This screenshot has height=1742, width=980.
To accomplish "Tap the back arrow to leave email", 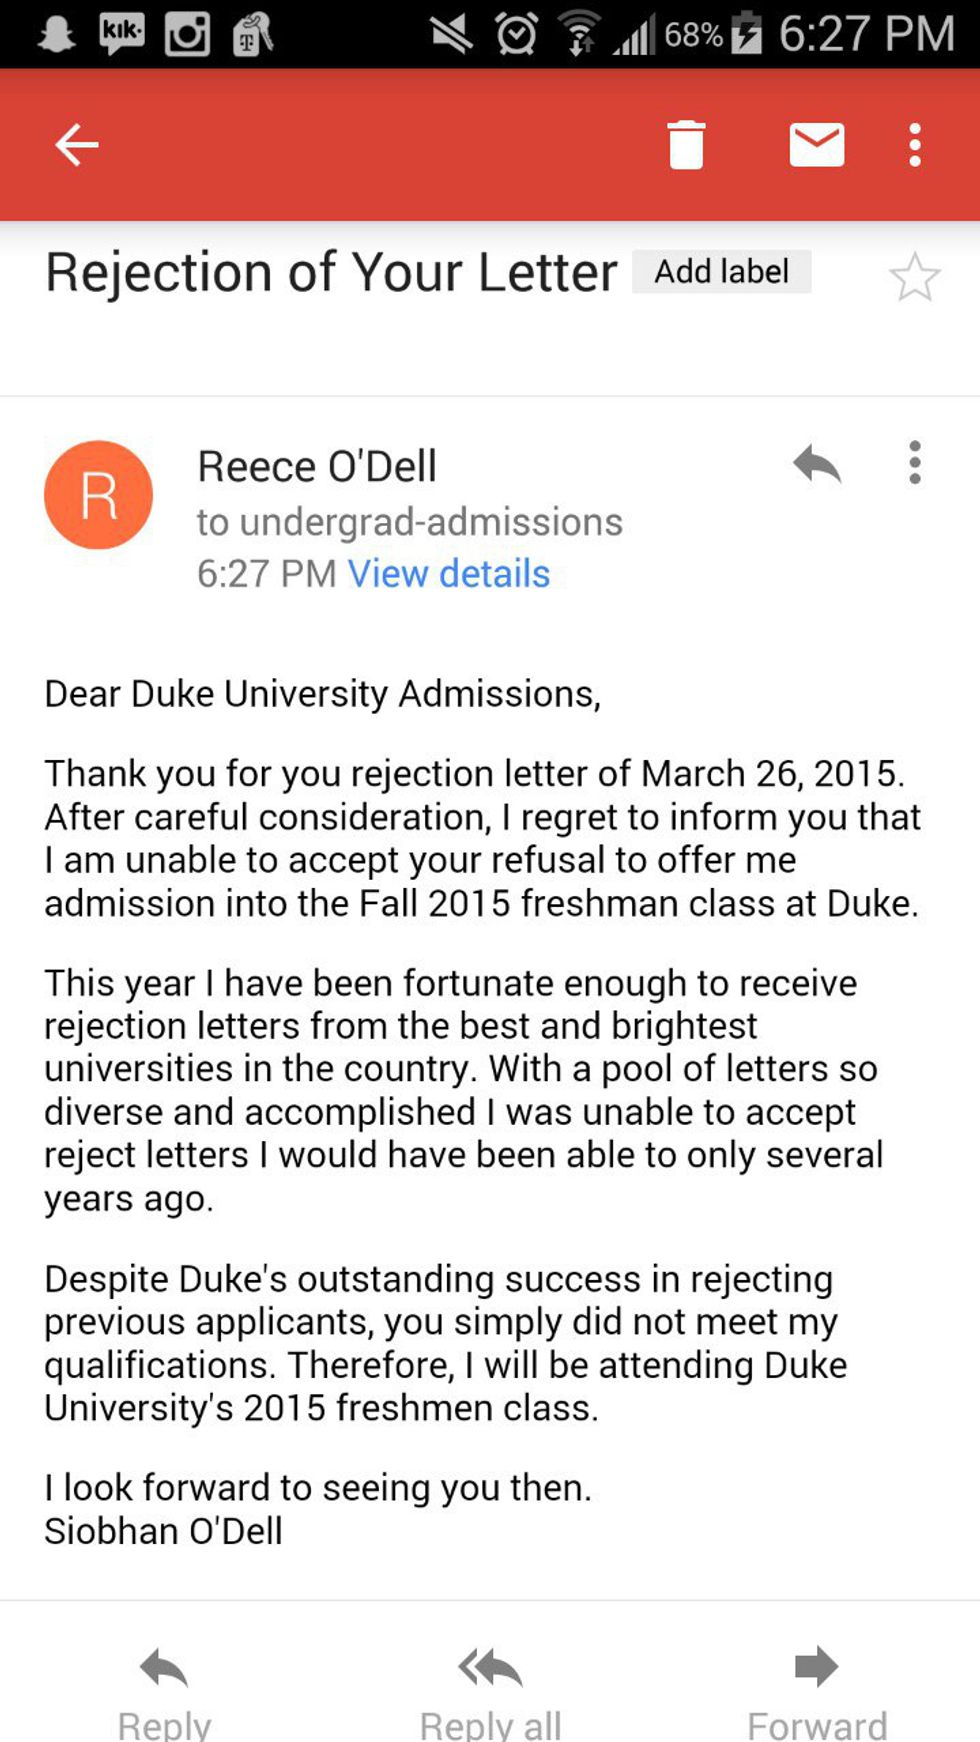I will coord(76,145).
